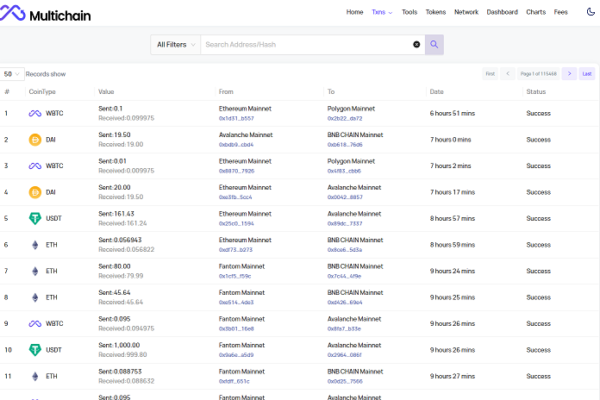
Task: Click the Status column header
Action: coord(536,91)
